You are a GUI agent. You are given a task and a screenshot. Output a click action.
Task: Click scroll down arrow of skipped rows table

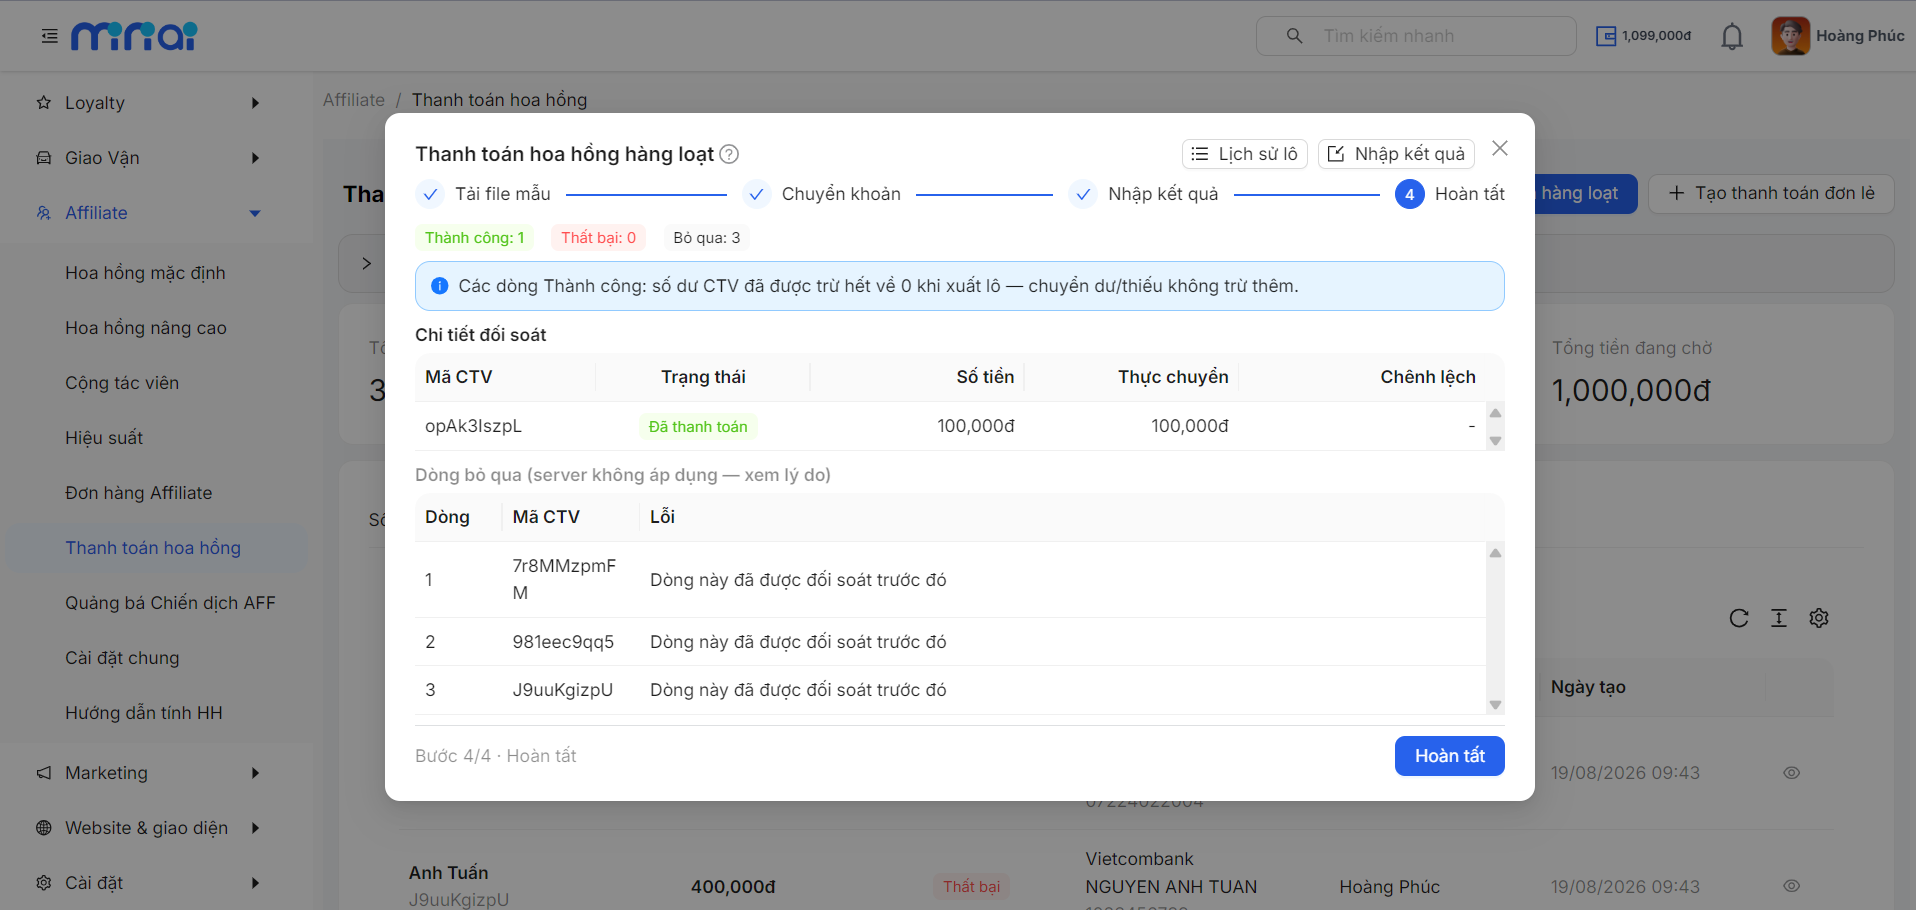pyautogui.click(x=1495, y=705)
